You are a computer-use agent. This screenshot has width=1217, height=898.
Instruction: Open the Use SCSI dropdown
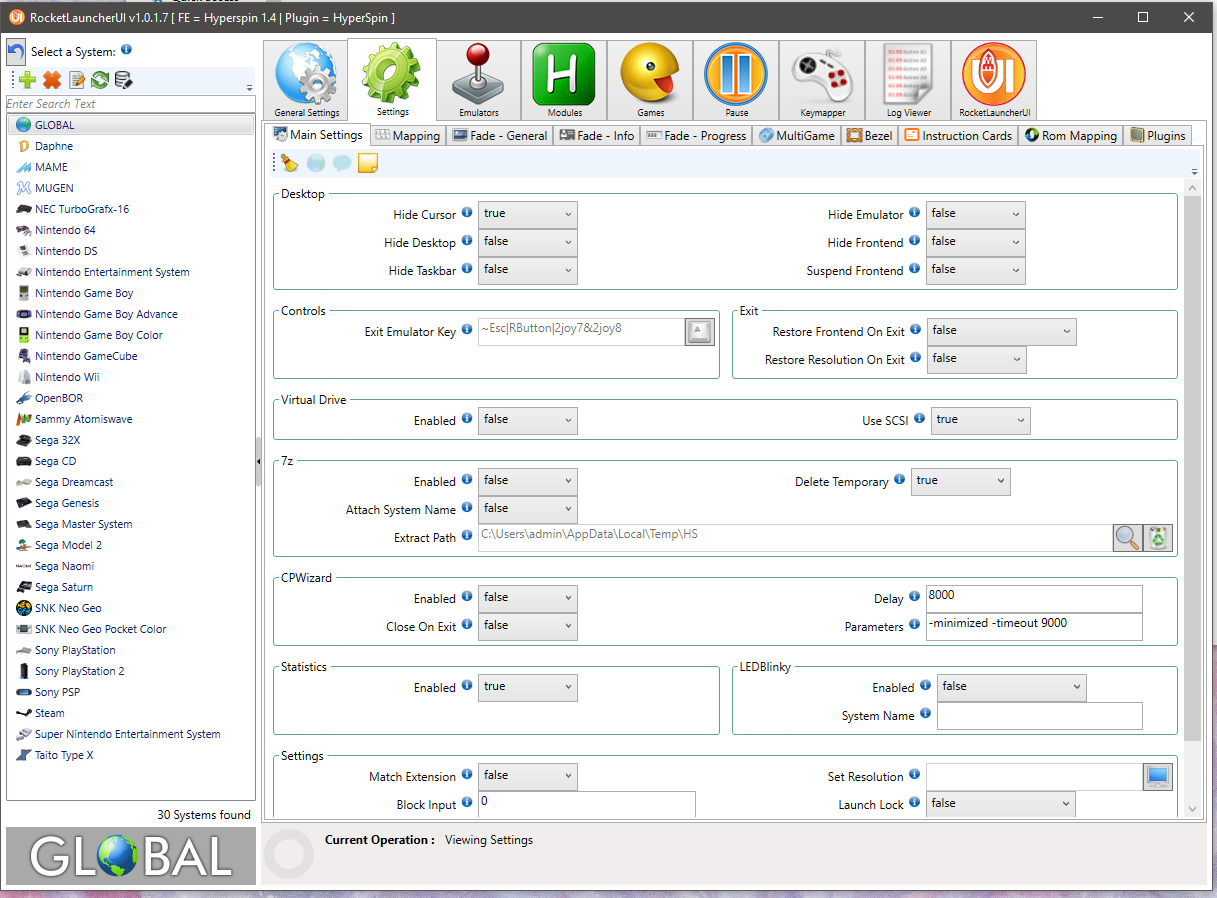click(981, 420)
